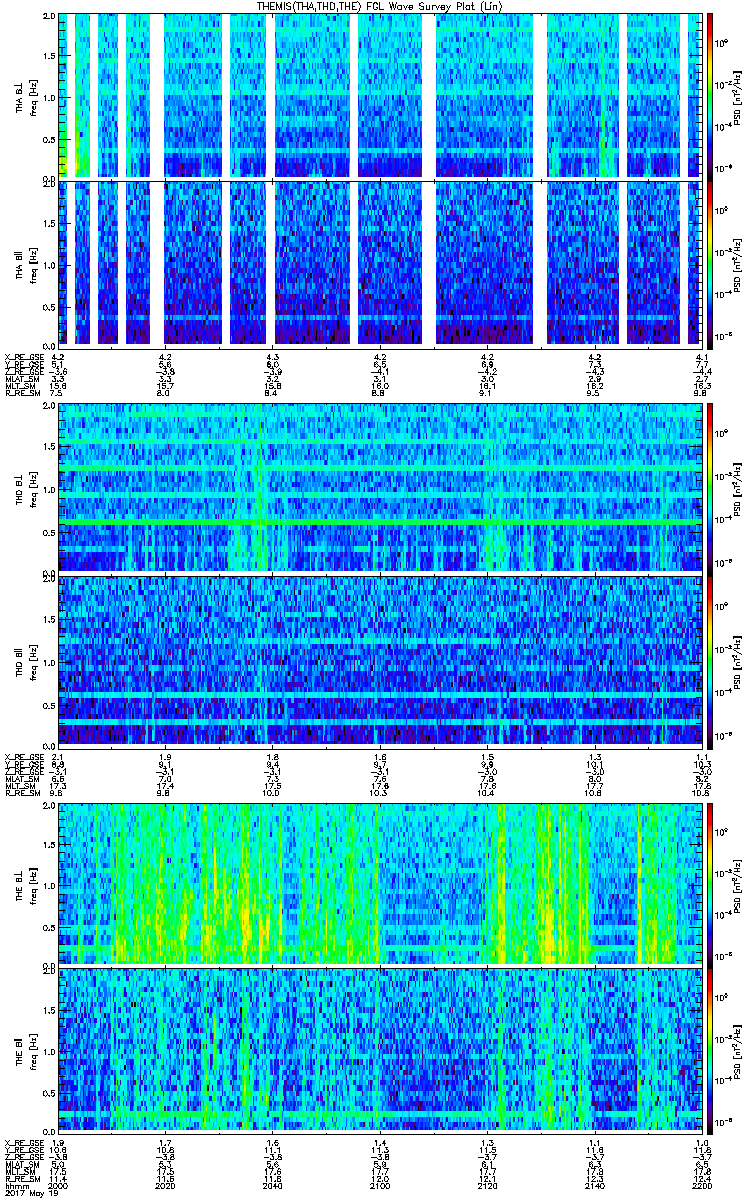Click PSD [nT²/Hz] label of THE B∥ color bar
This screenshot has width=750, height=1200.
738,1050
